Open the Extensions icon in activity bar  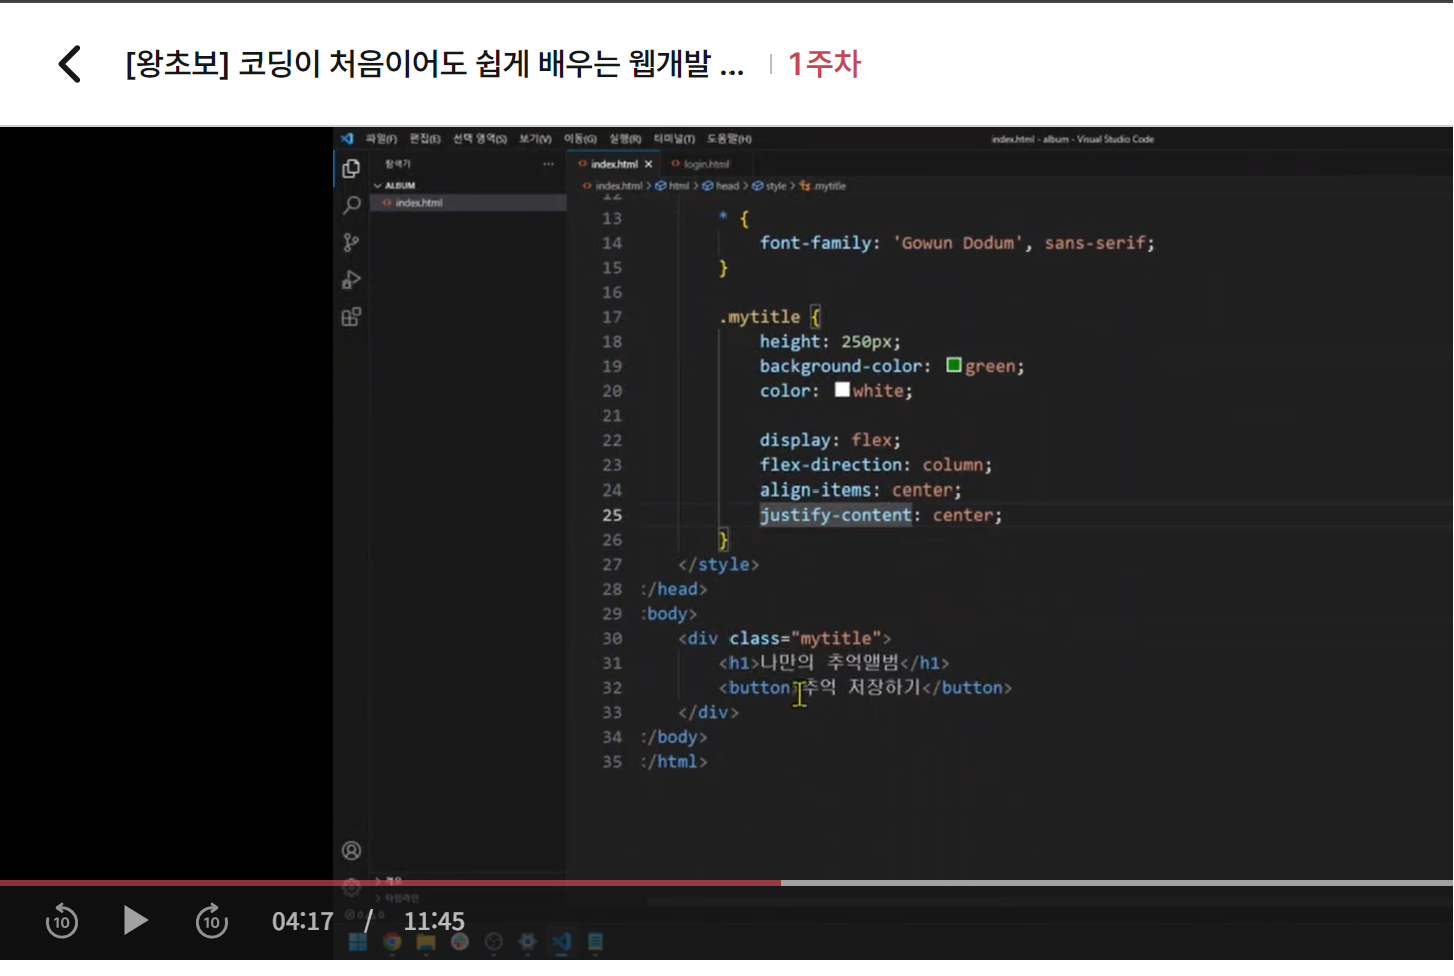pyautogui.click(x=351, y=317)
